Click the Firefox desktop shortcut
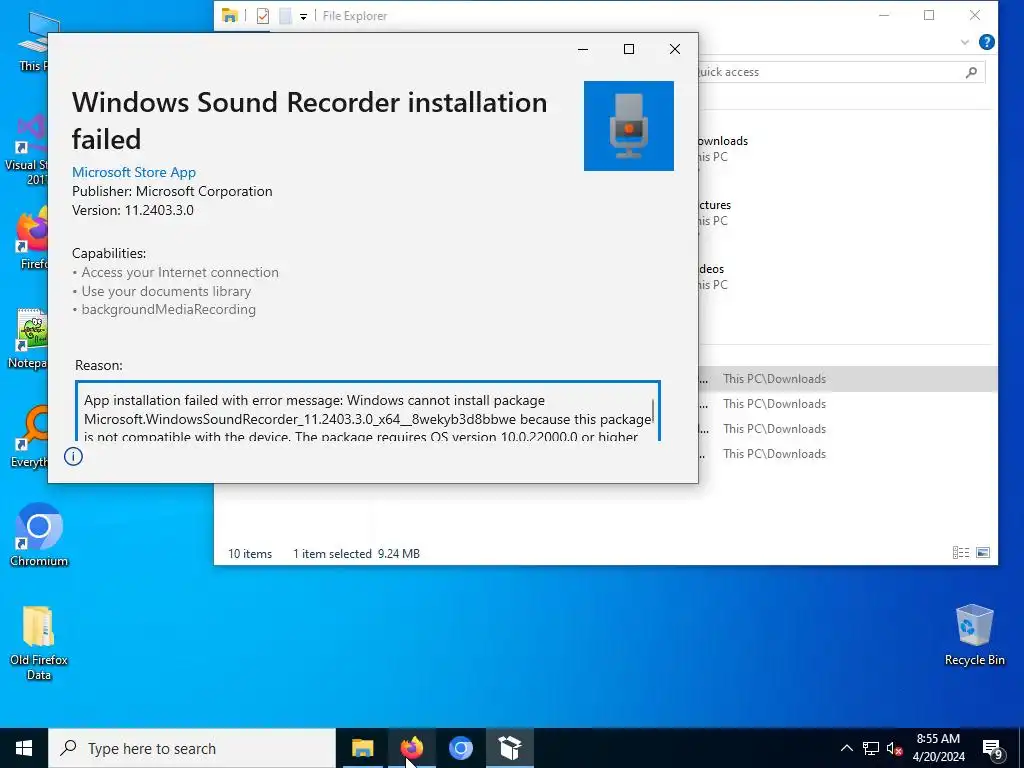 click(x=31, y=239)
